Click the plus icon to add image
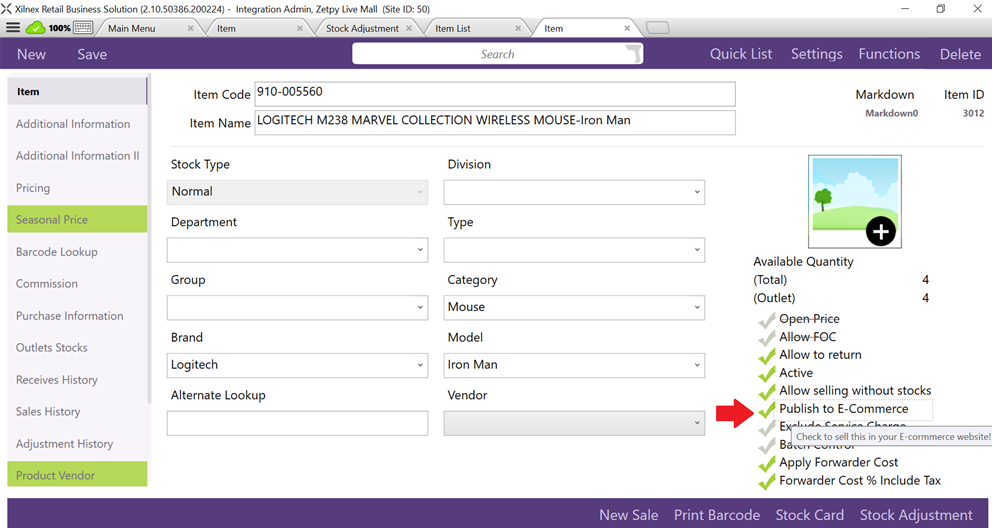The width and height of the screenshot is (992, 528). 880,232
